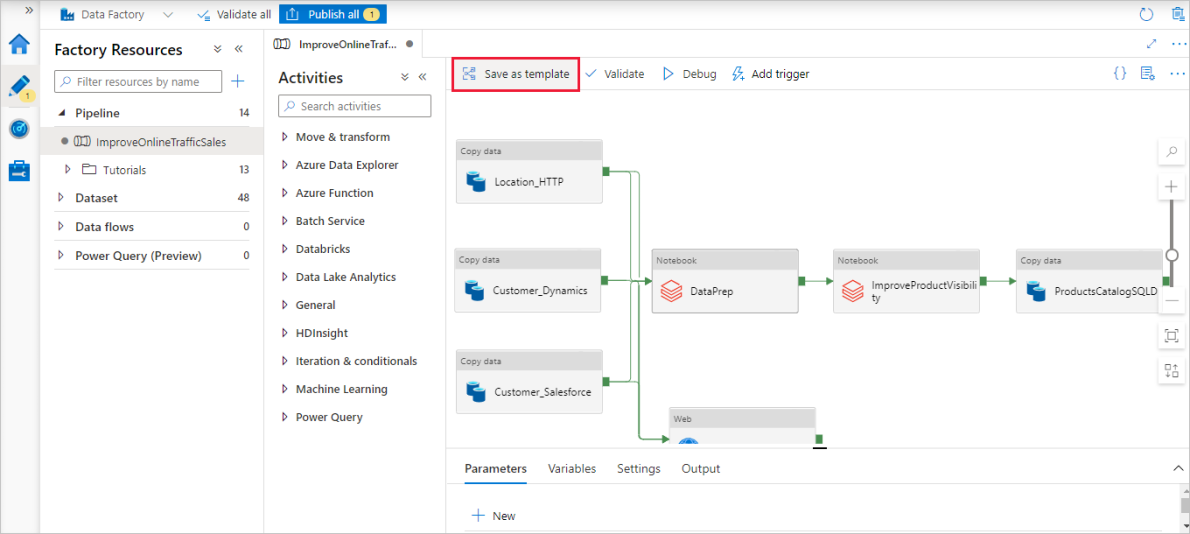Select ProductsCatalogSQLD copy activity

tap(1089, 281)
